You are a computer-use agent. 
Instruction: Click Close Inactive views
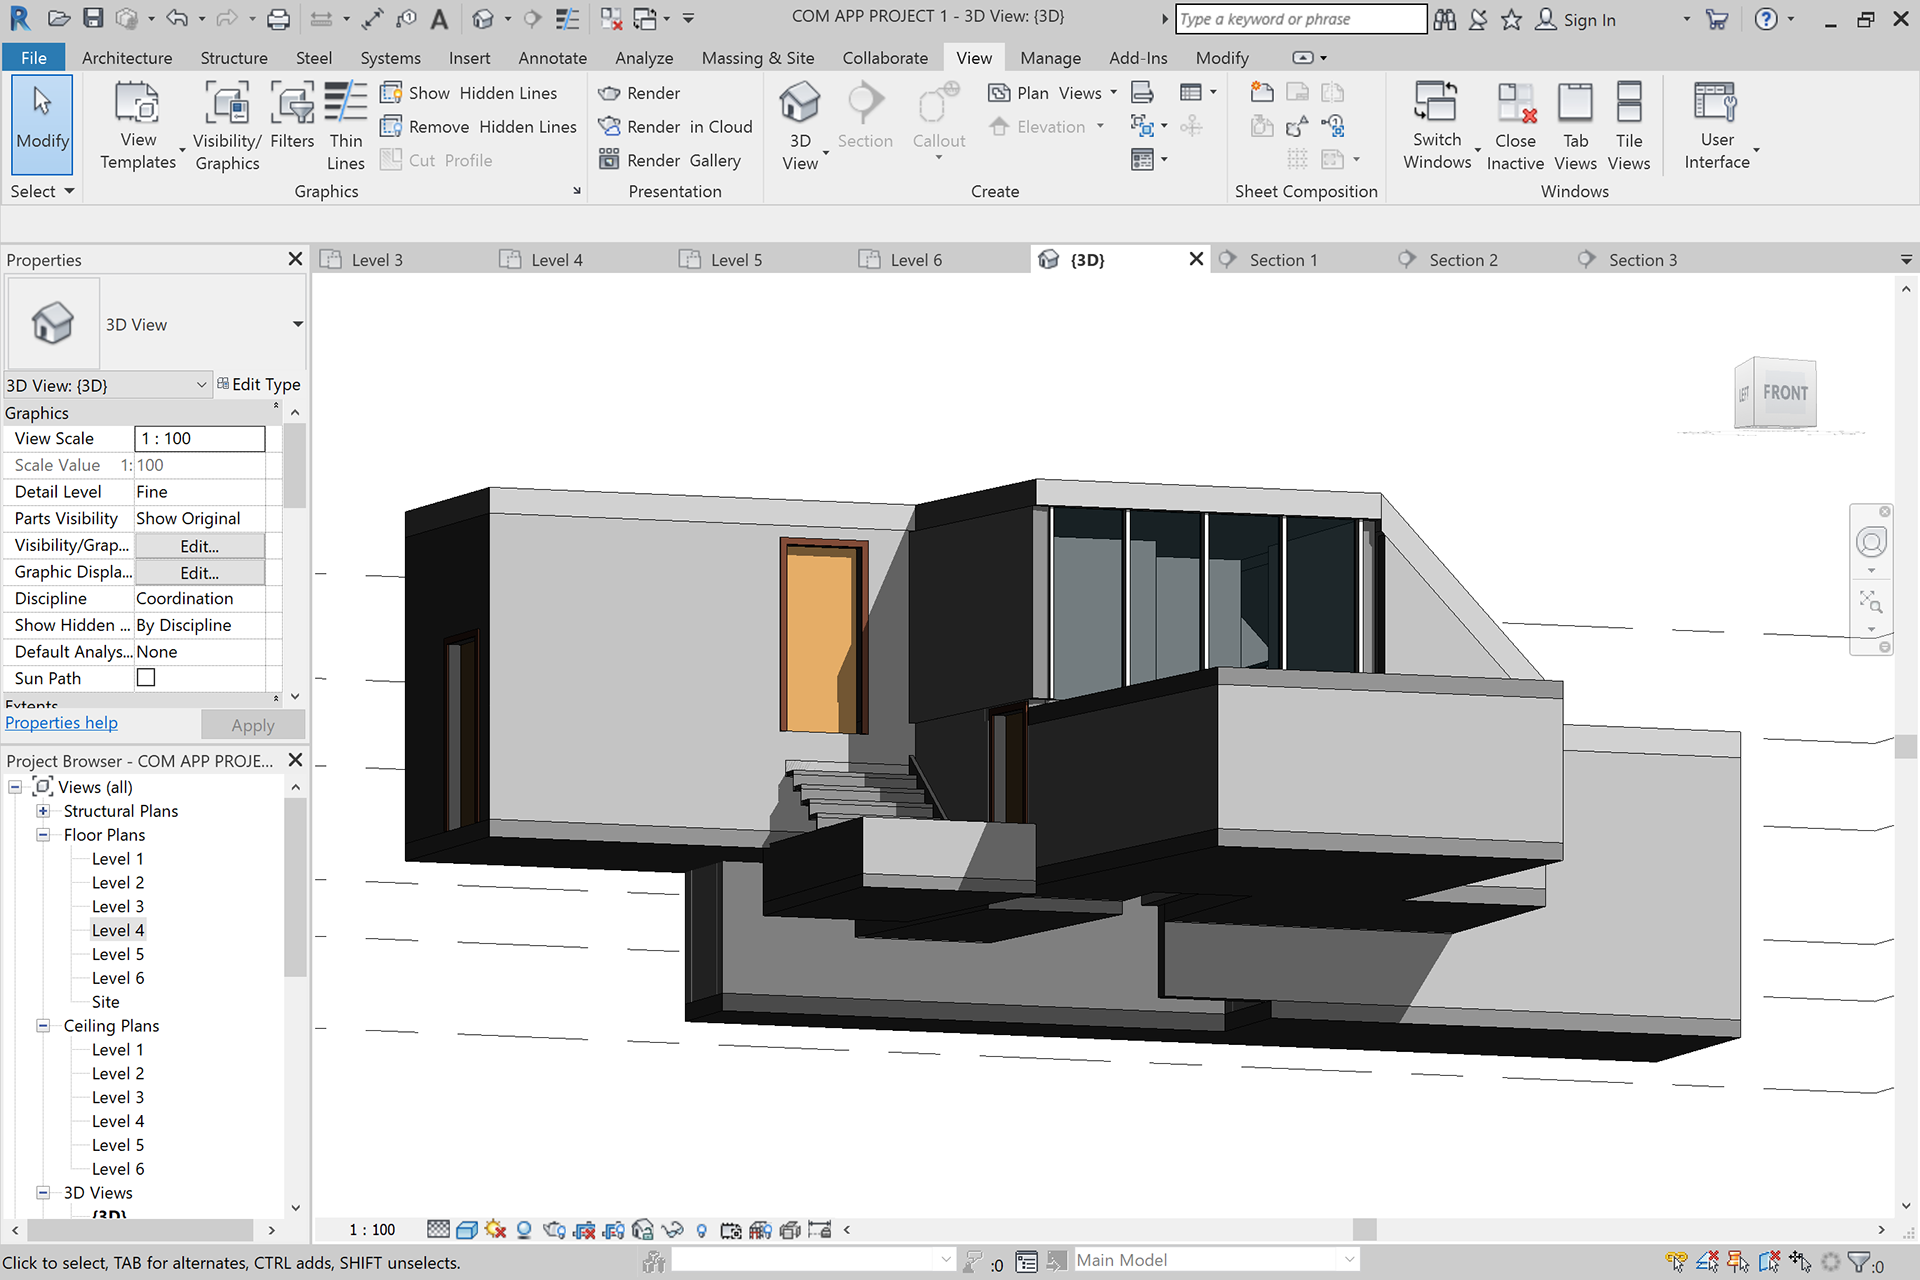(x=1515, y=126)
